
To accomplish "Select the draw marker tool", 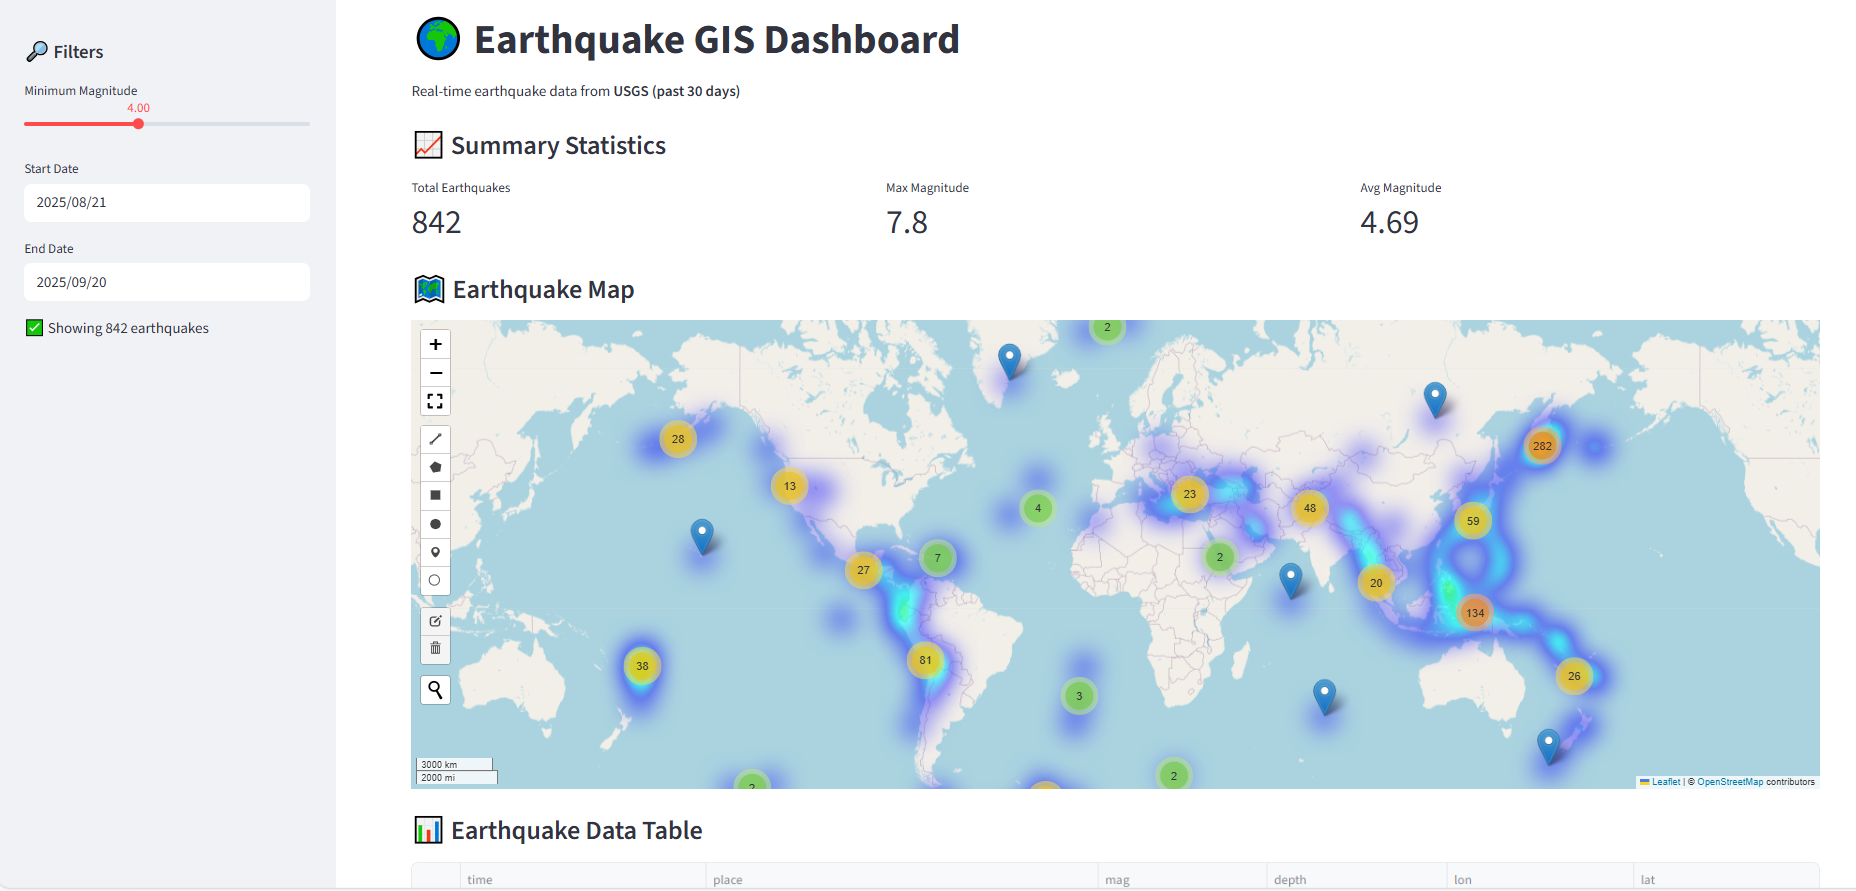I will click(x=435, y=552).
